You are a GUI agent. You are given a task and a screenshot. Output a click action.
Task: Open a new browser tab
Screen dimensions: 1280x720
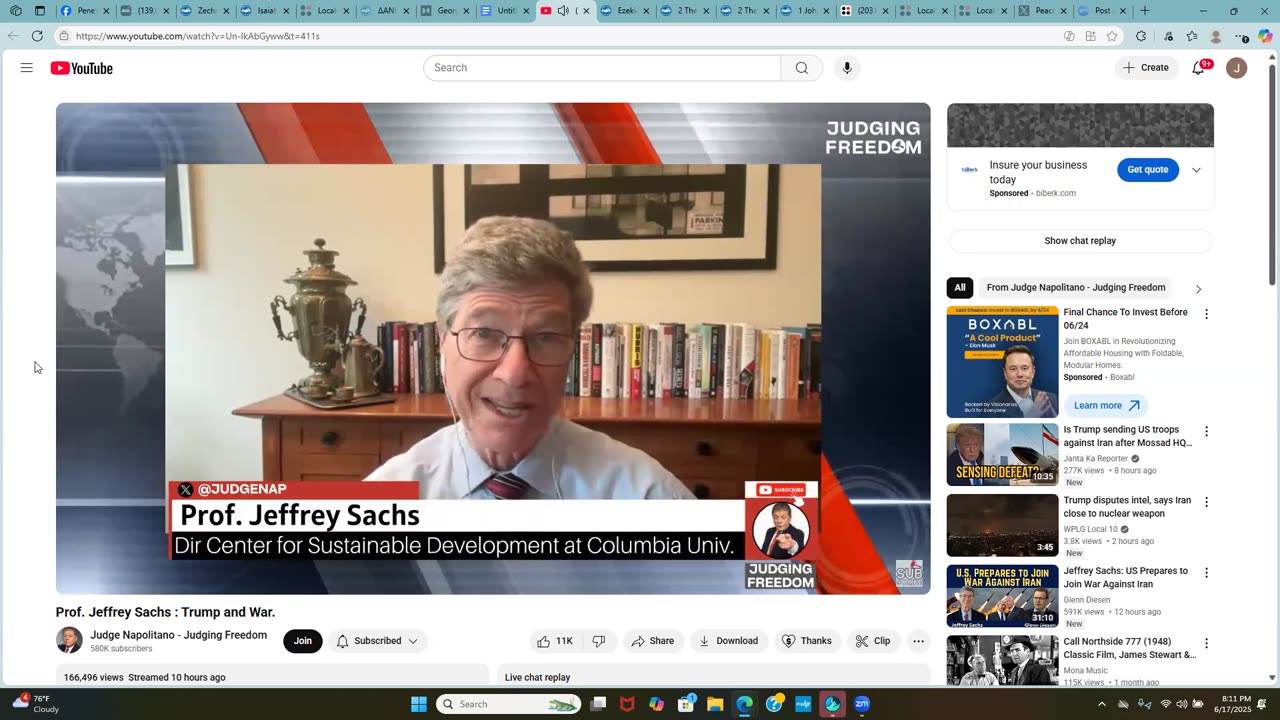1145,11
